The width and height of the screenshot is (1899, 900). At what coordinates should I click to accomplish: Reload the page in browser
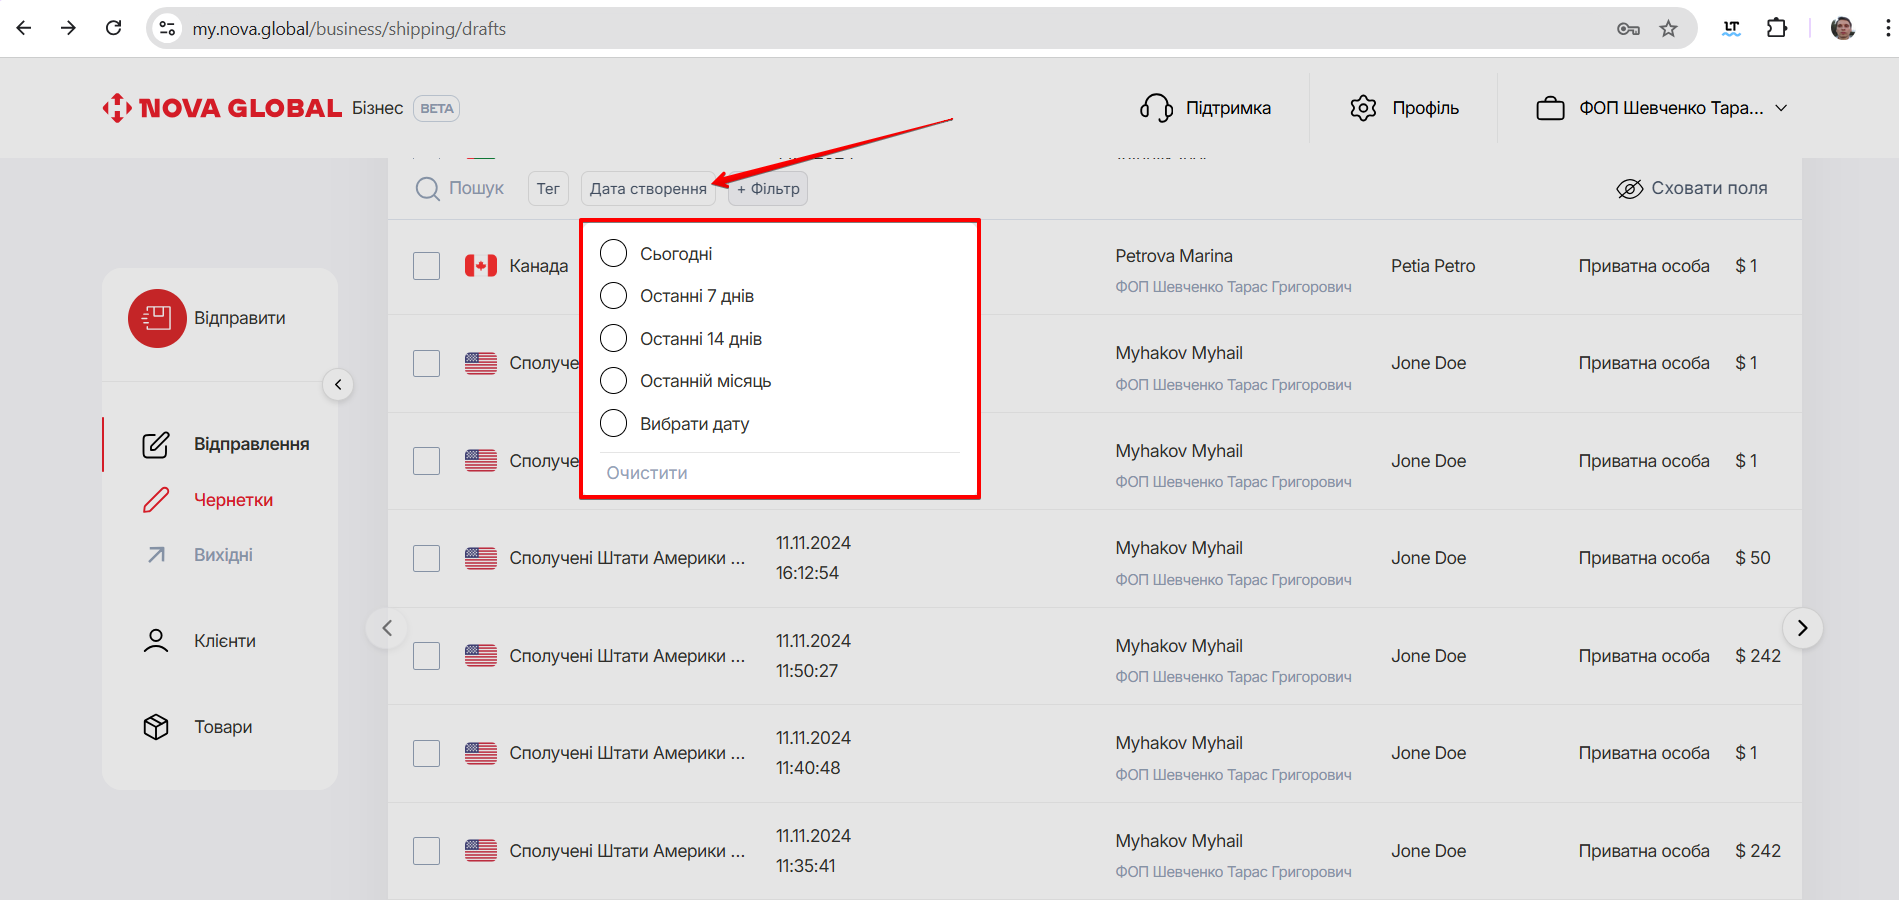click(114, 28)
